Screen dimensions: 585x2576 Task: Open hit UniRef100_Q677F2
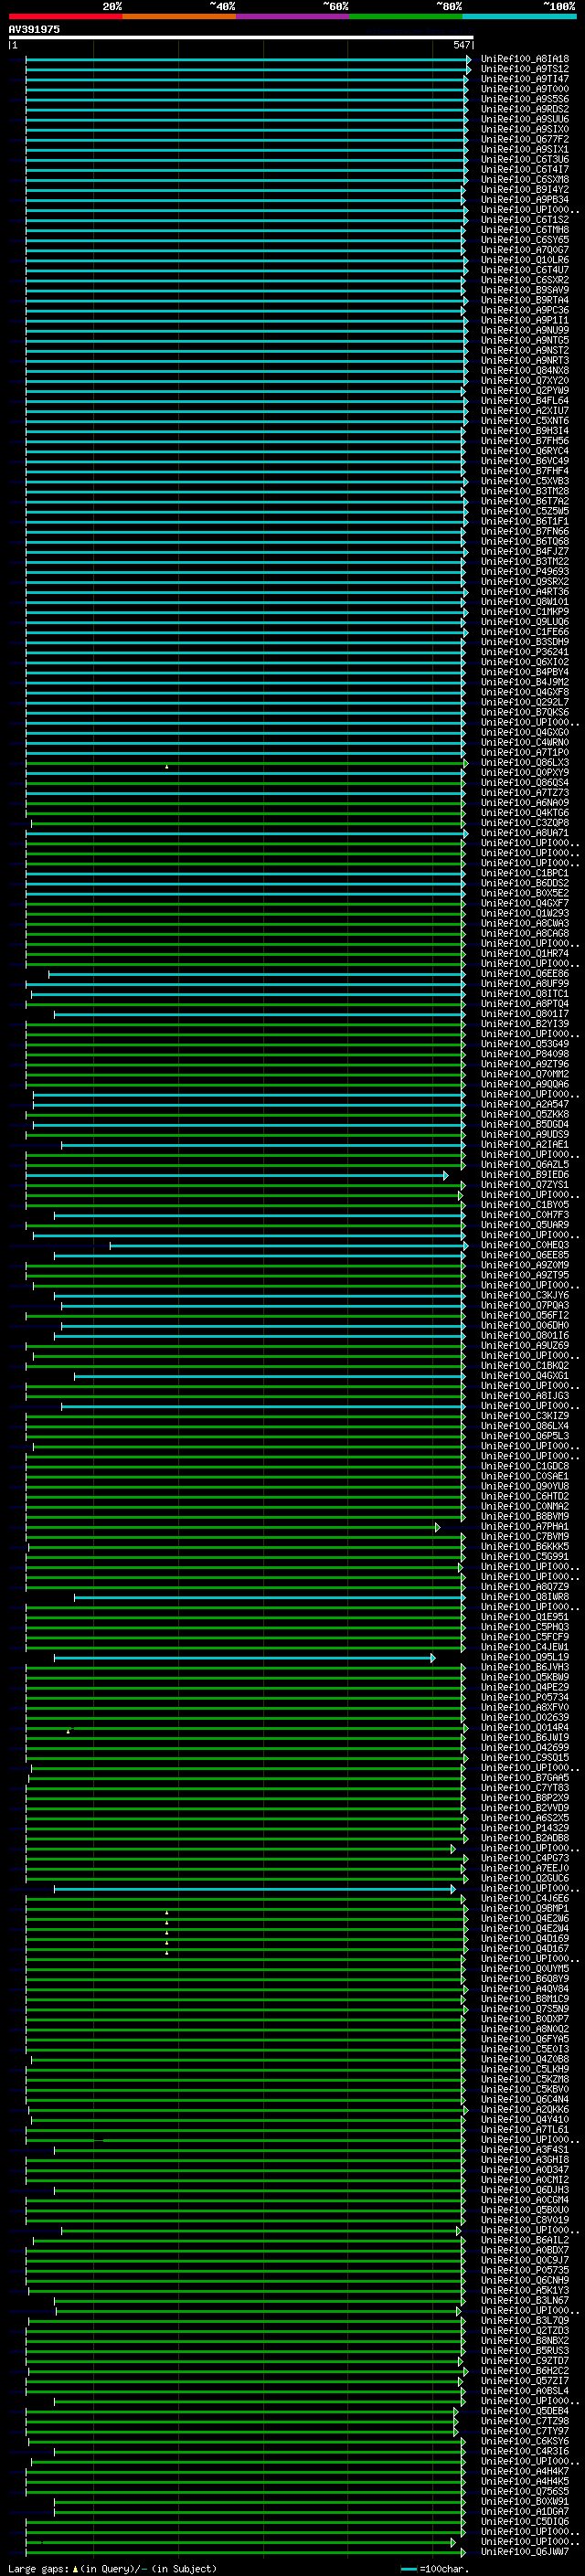[525, 139]
